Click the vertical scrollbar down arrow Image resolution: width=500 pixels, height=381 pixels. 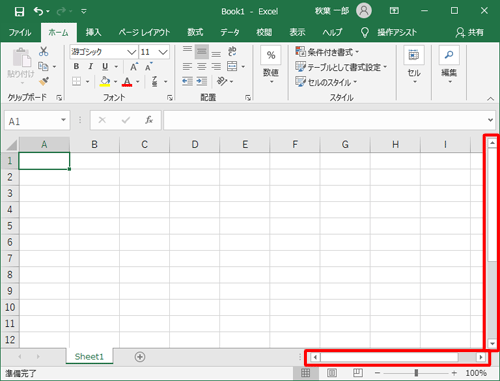click(x=492, y=343)
